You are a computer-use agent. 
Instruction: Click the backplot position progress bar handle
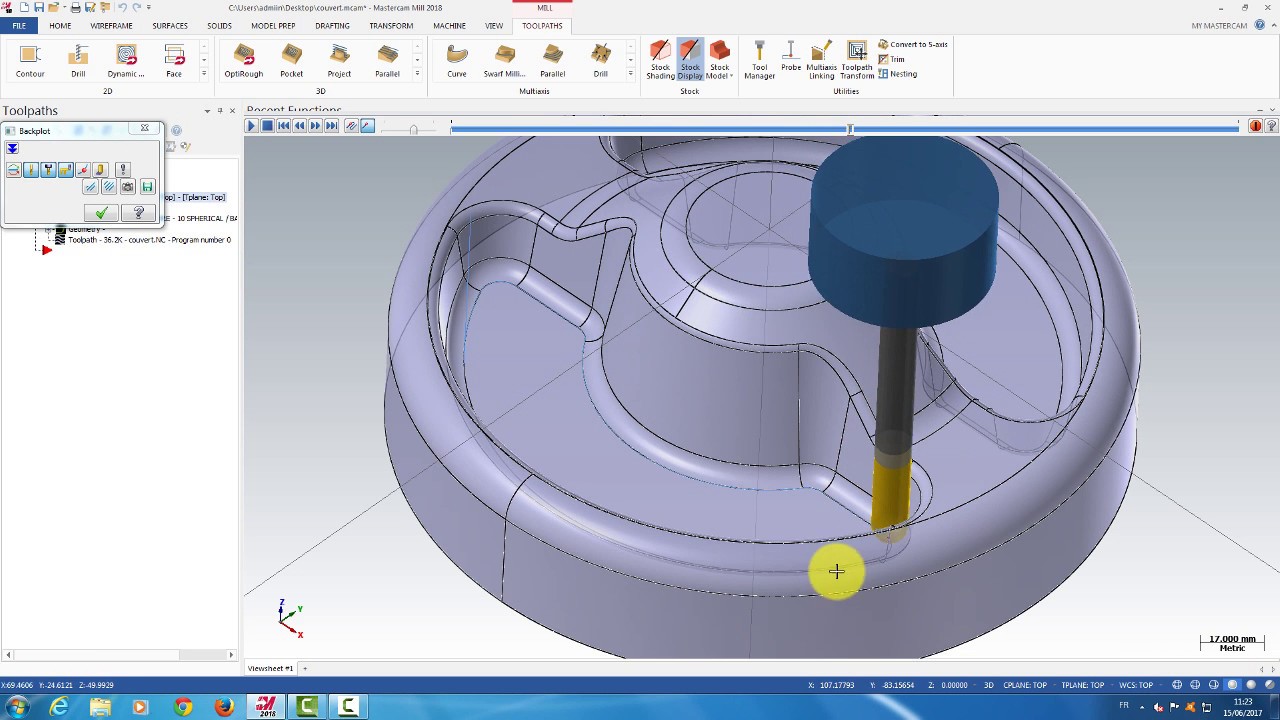tap(850, 129)
